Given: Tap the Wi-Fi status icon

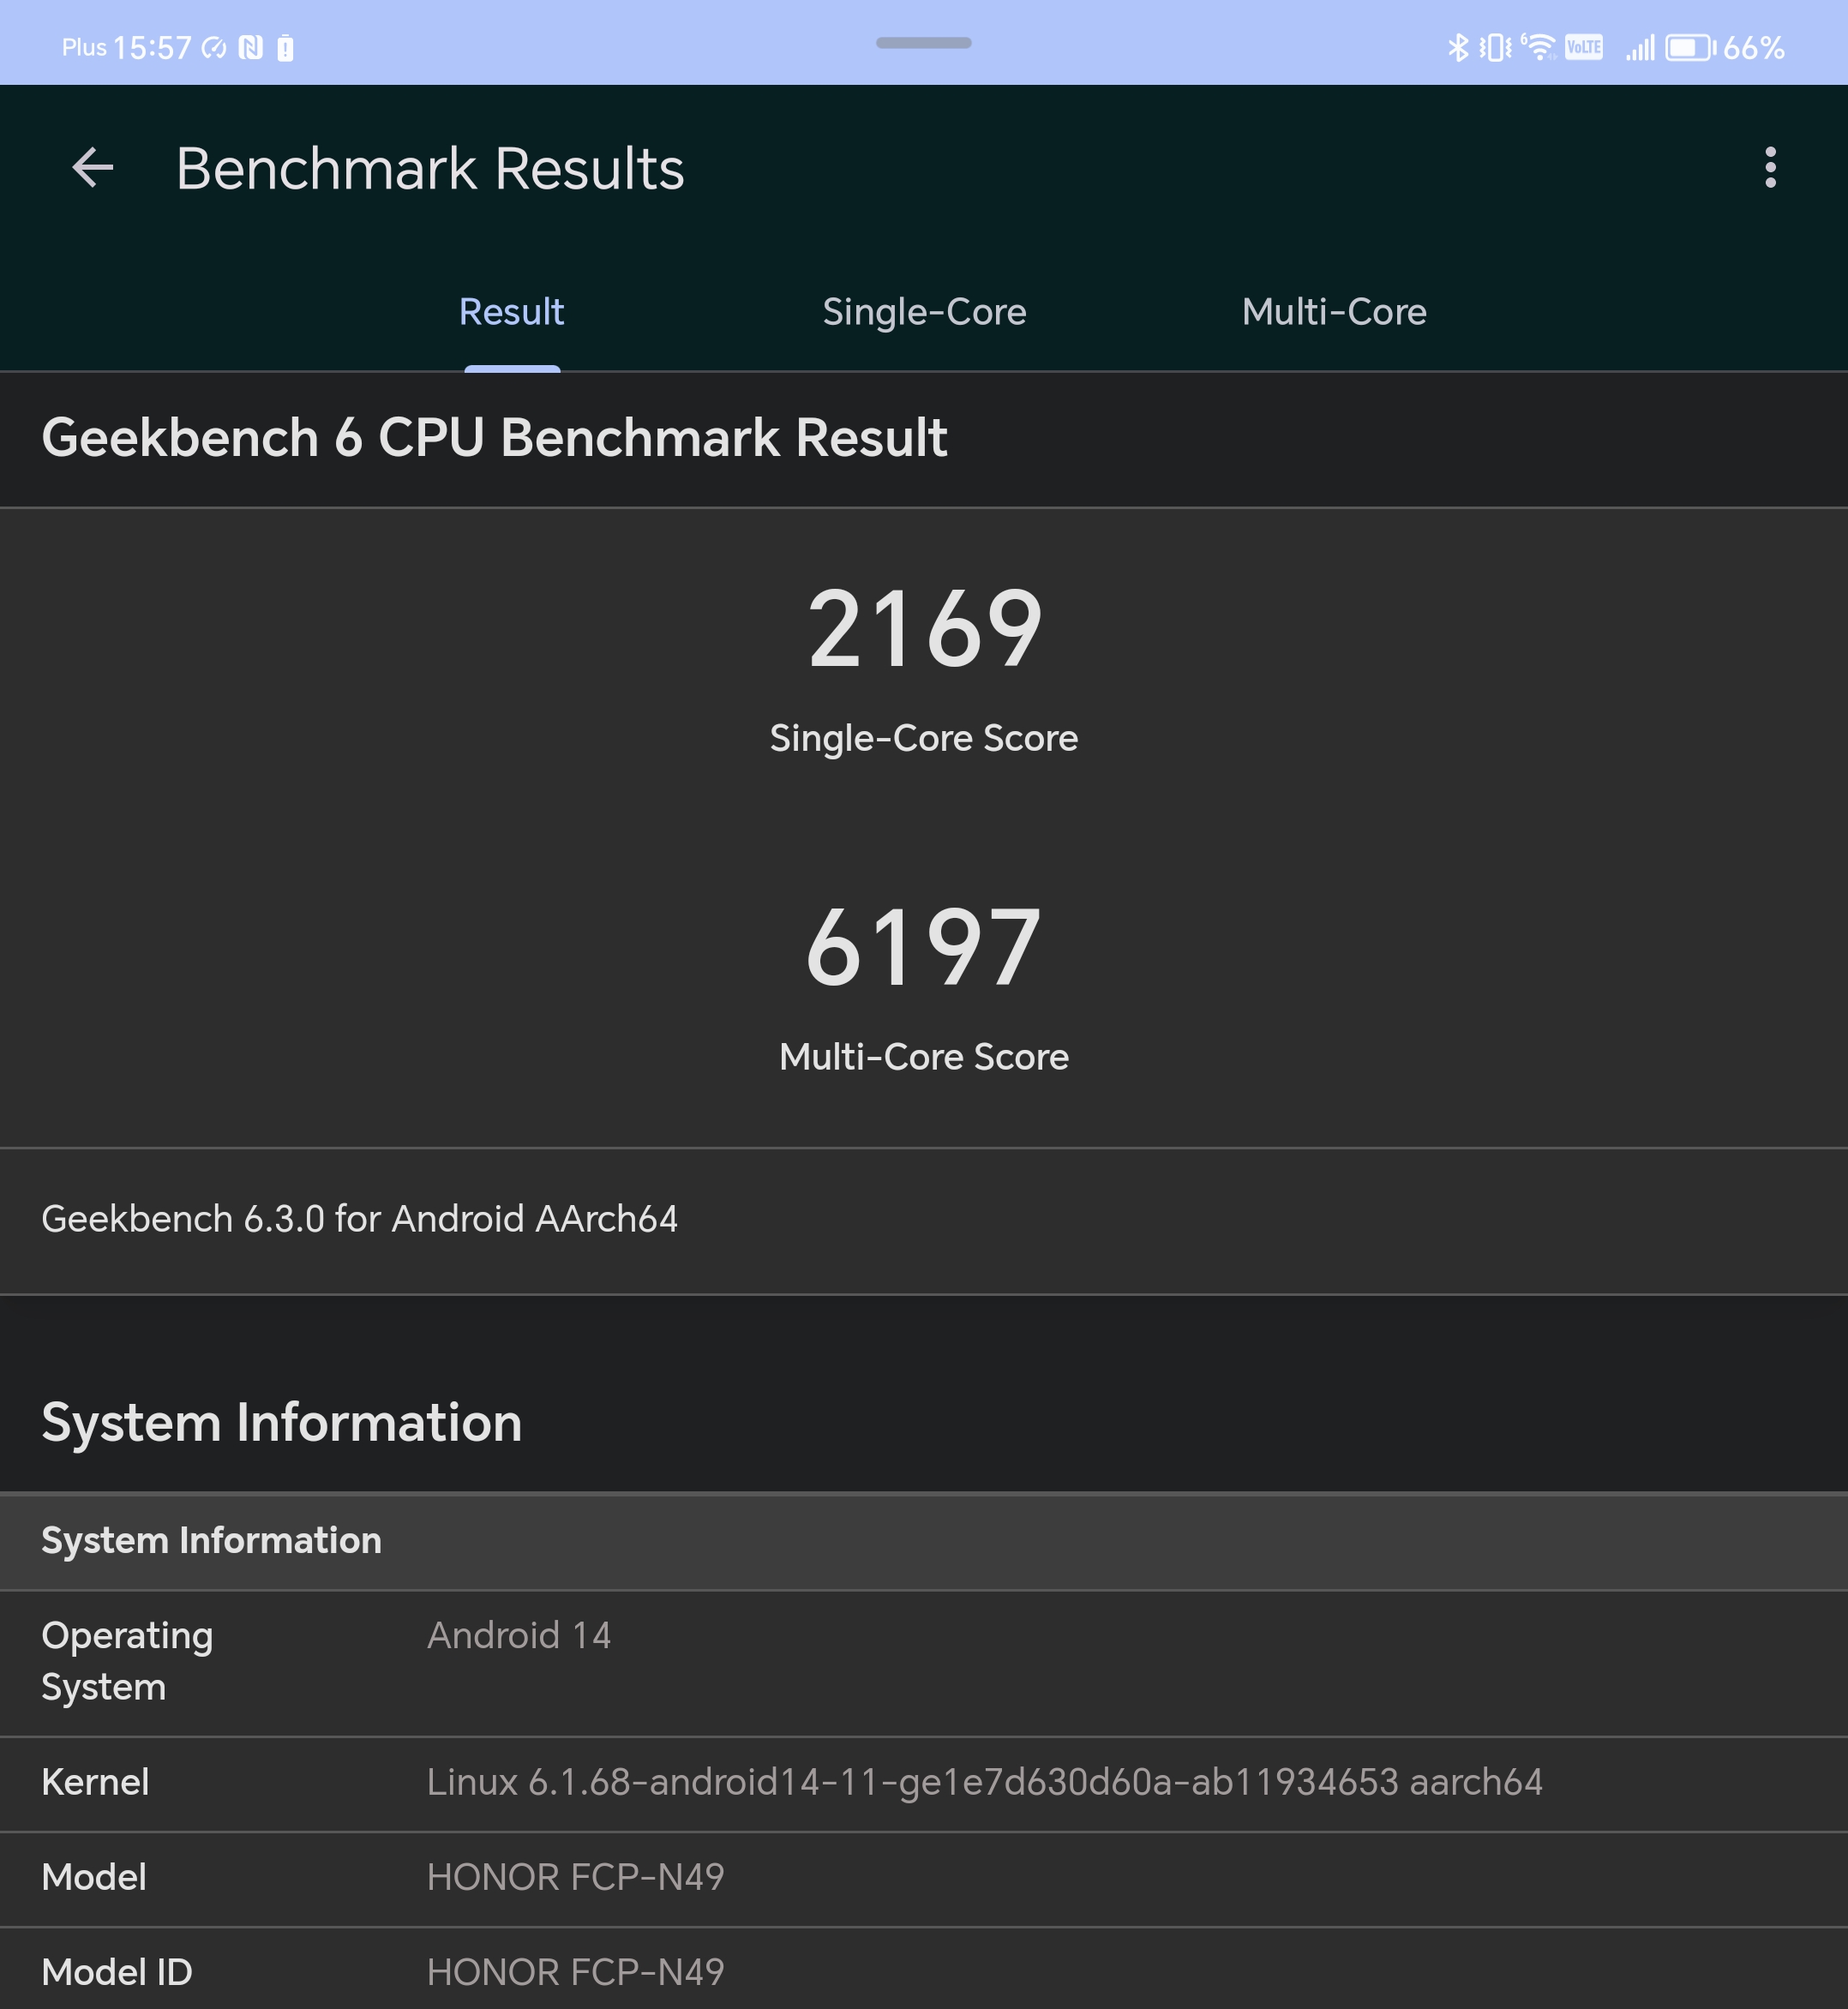Looking at the screenshot, I should coord(1539,47).
